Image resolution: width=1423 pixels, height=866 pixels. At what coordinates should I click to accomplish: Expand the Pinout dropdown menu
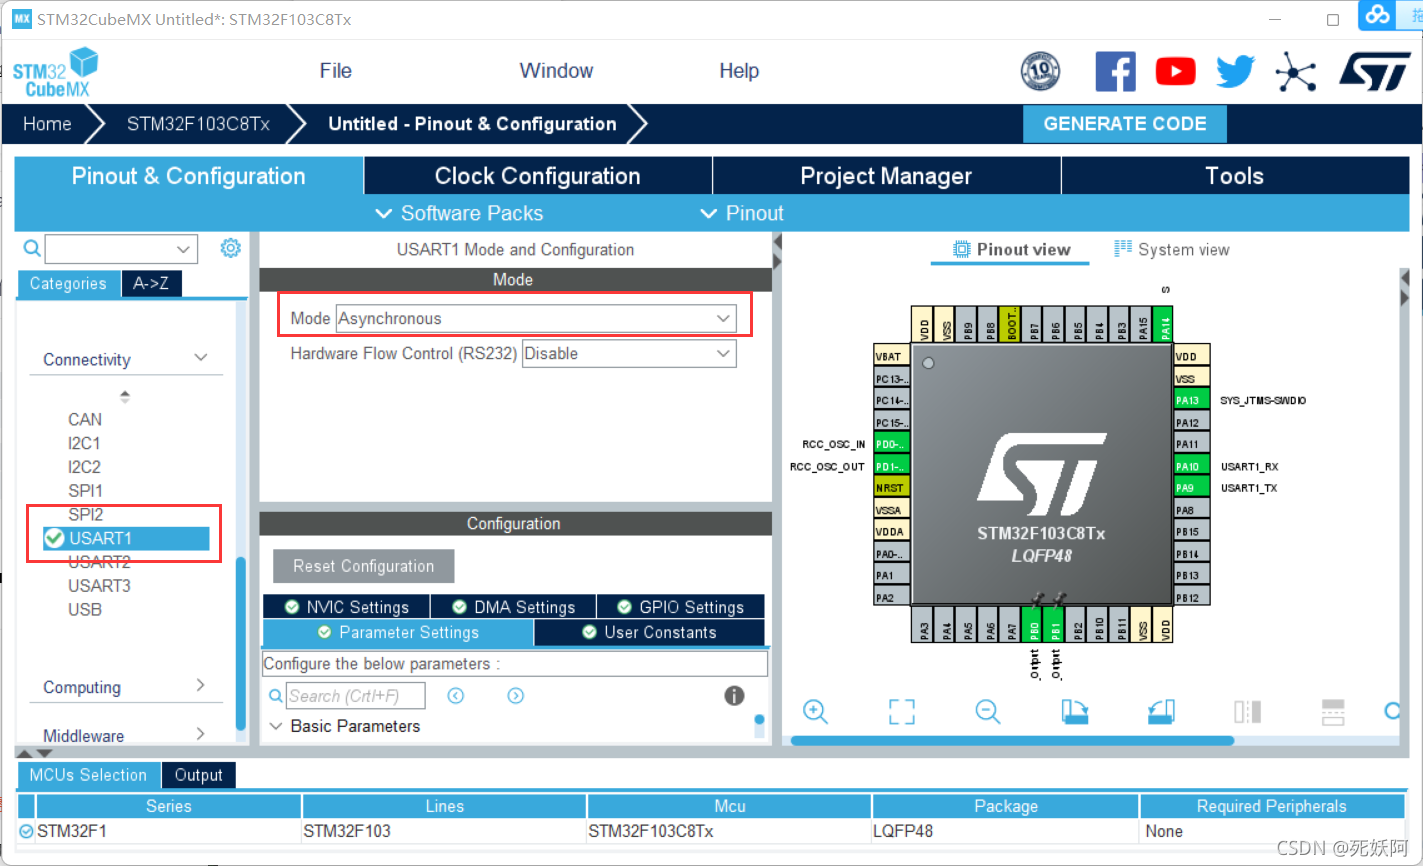coord(741,213)
